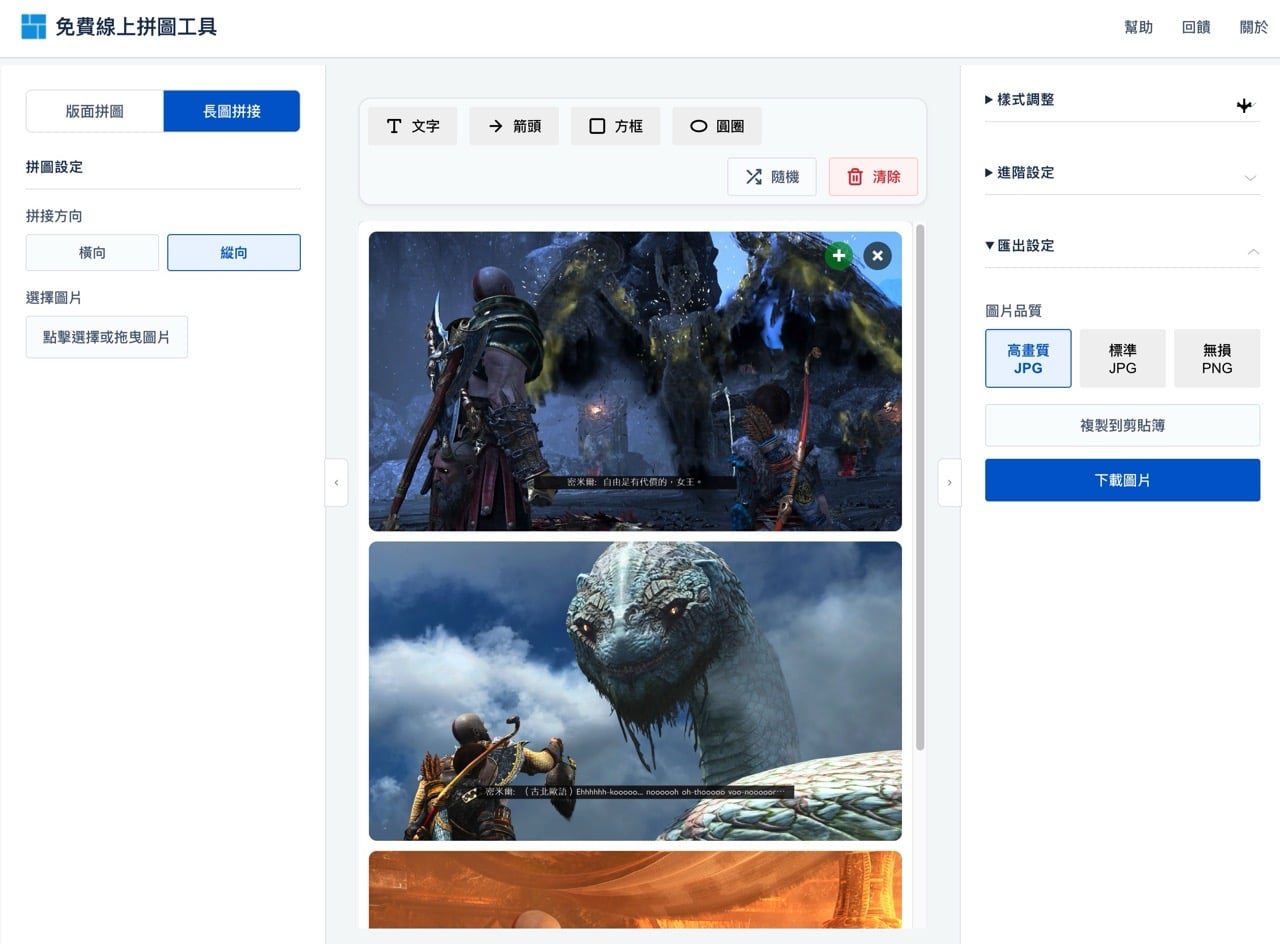Screen dimensions: 1280x944
Task: Click the canvas vertical scrollbar
Action: click(920, 487)
